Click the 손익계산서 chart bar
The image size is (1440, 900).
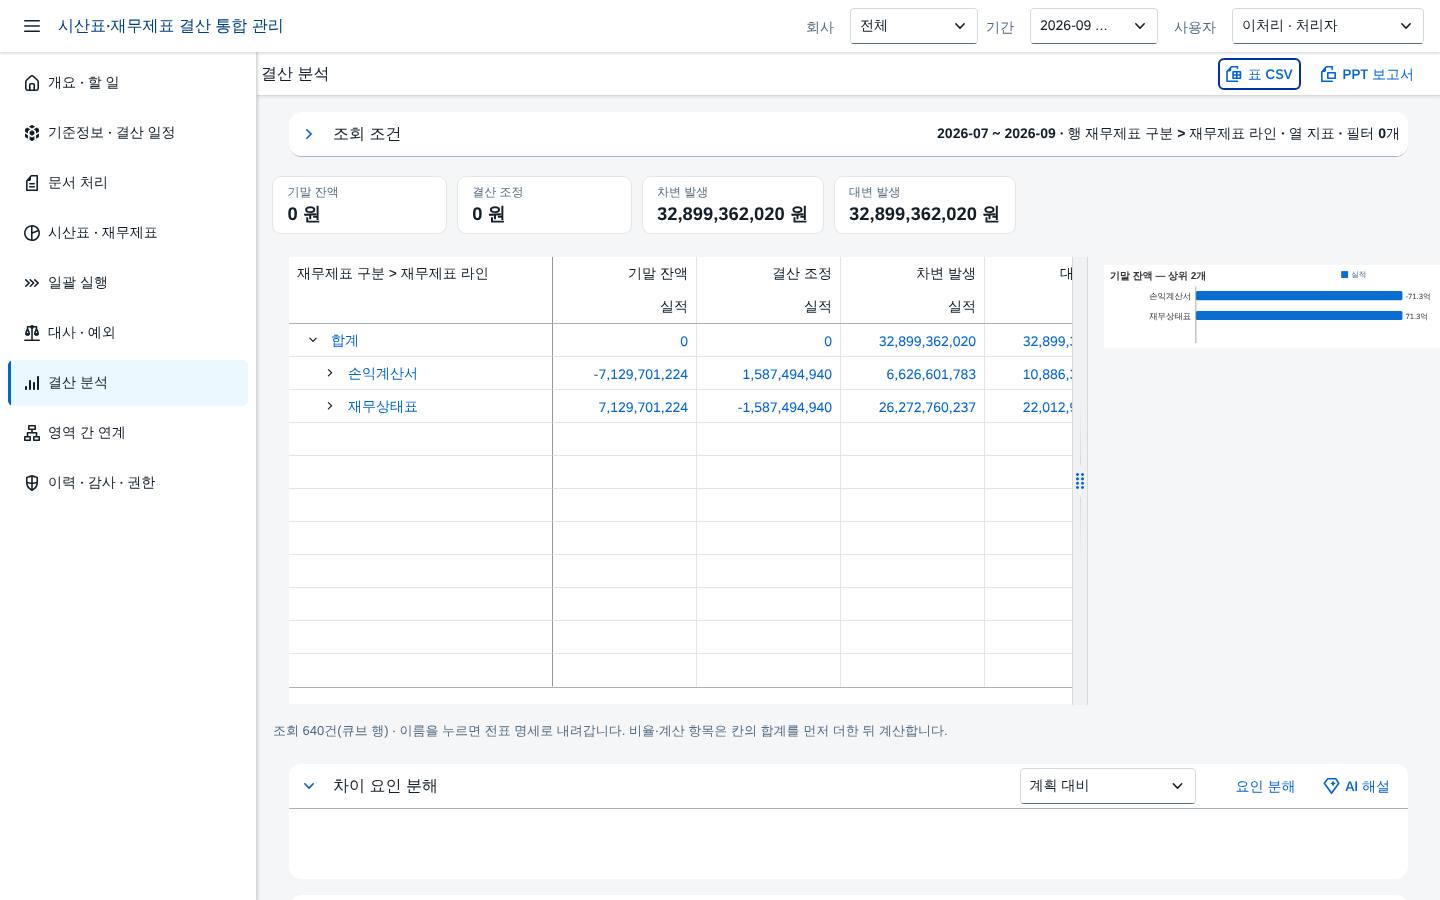tap(1299, 296)
